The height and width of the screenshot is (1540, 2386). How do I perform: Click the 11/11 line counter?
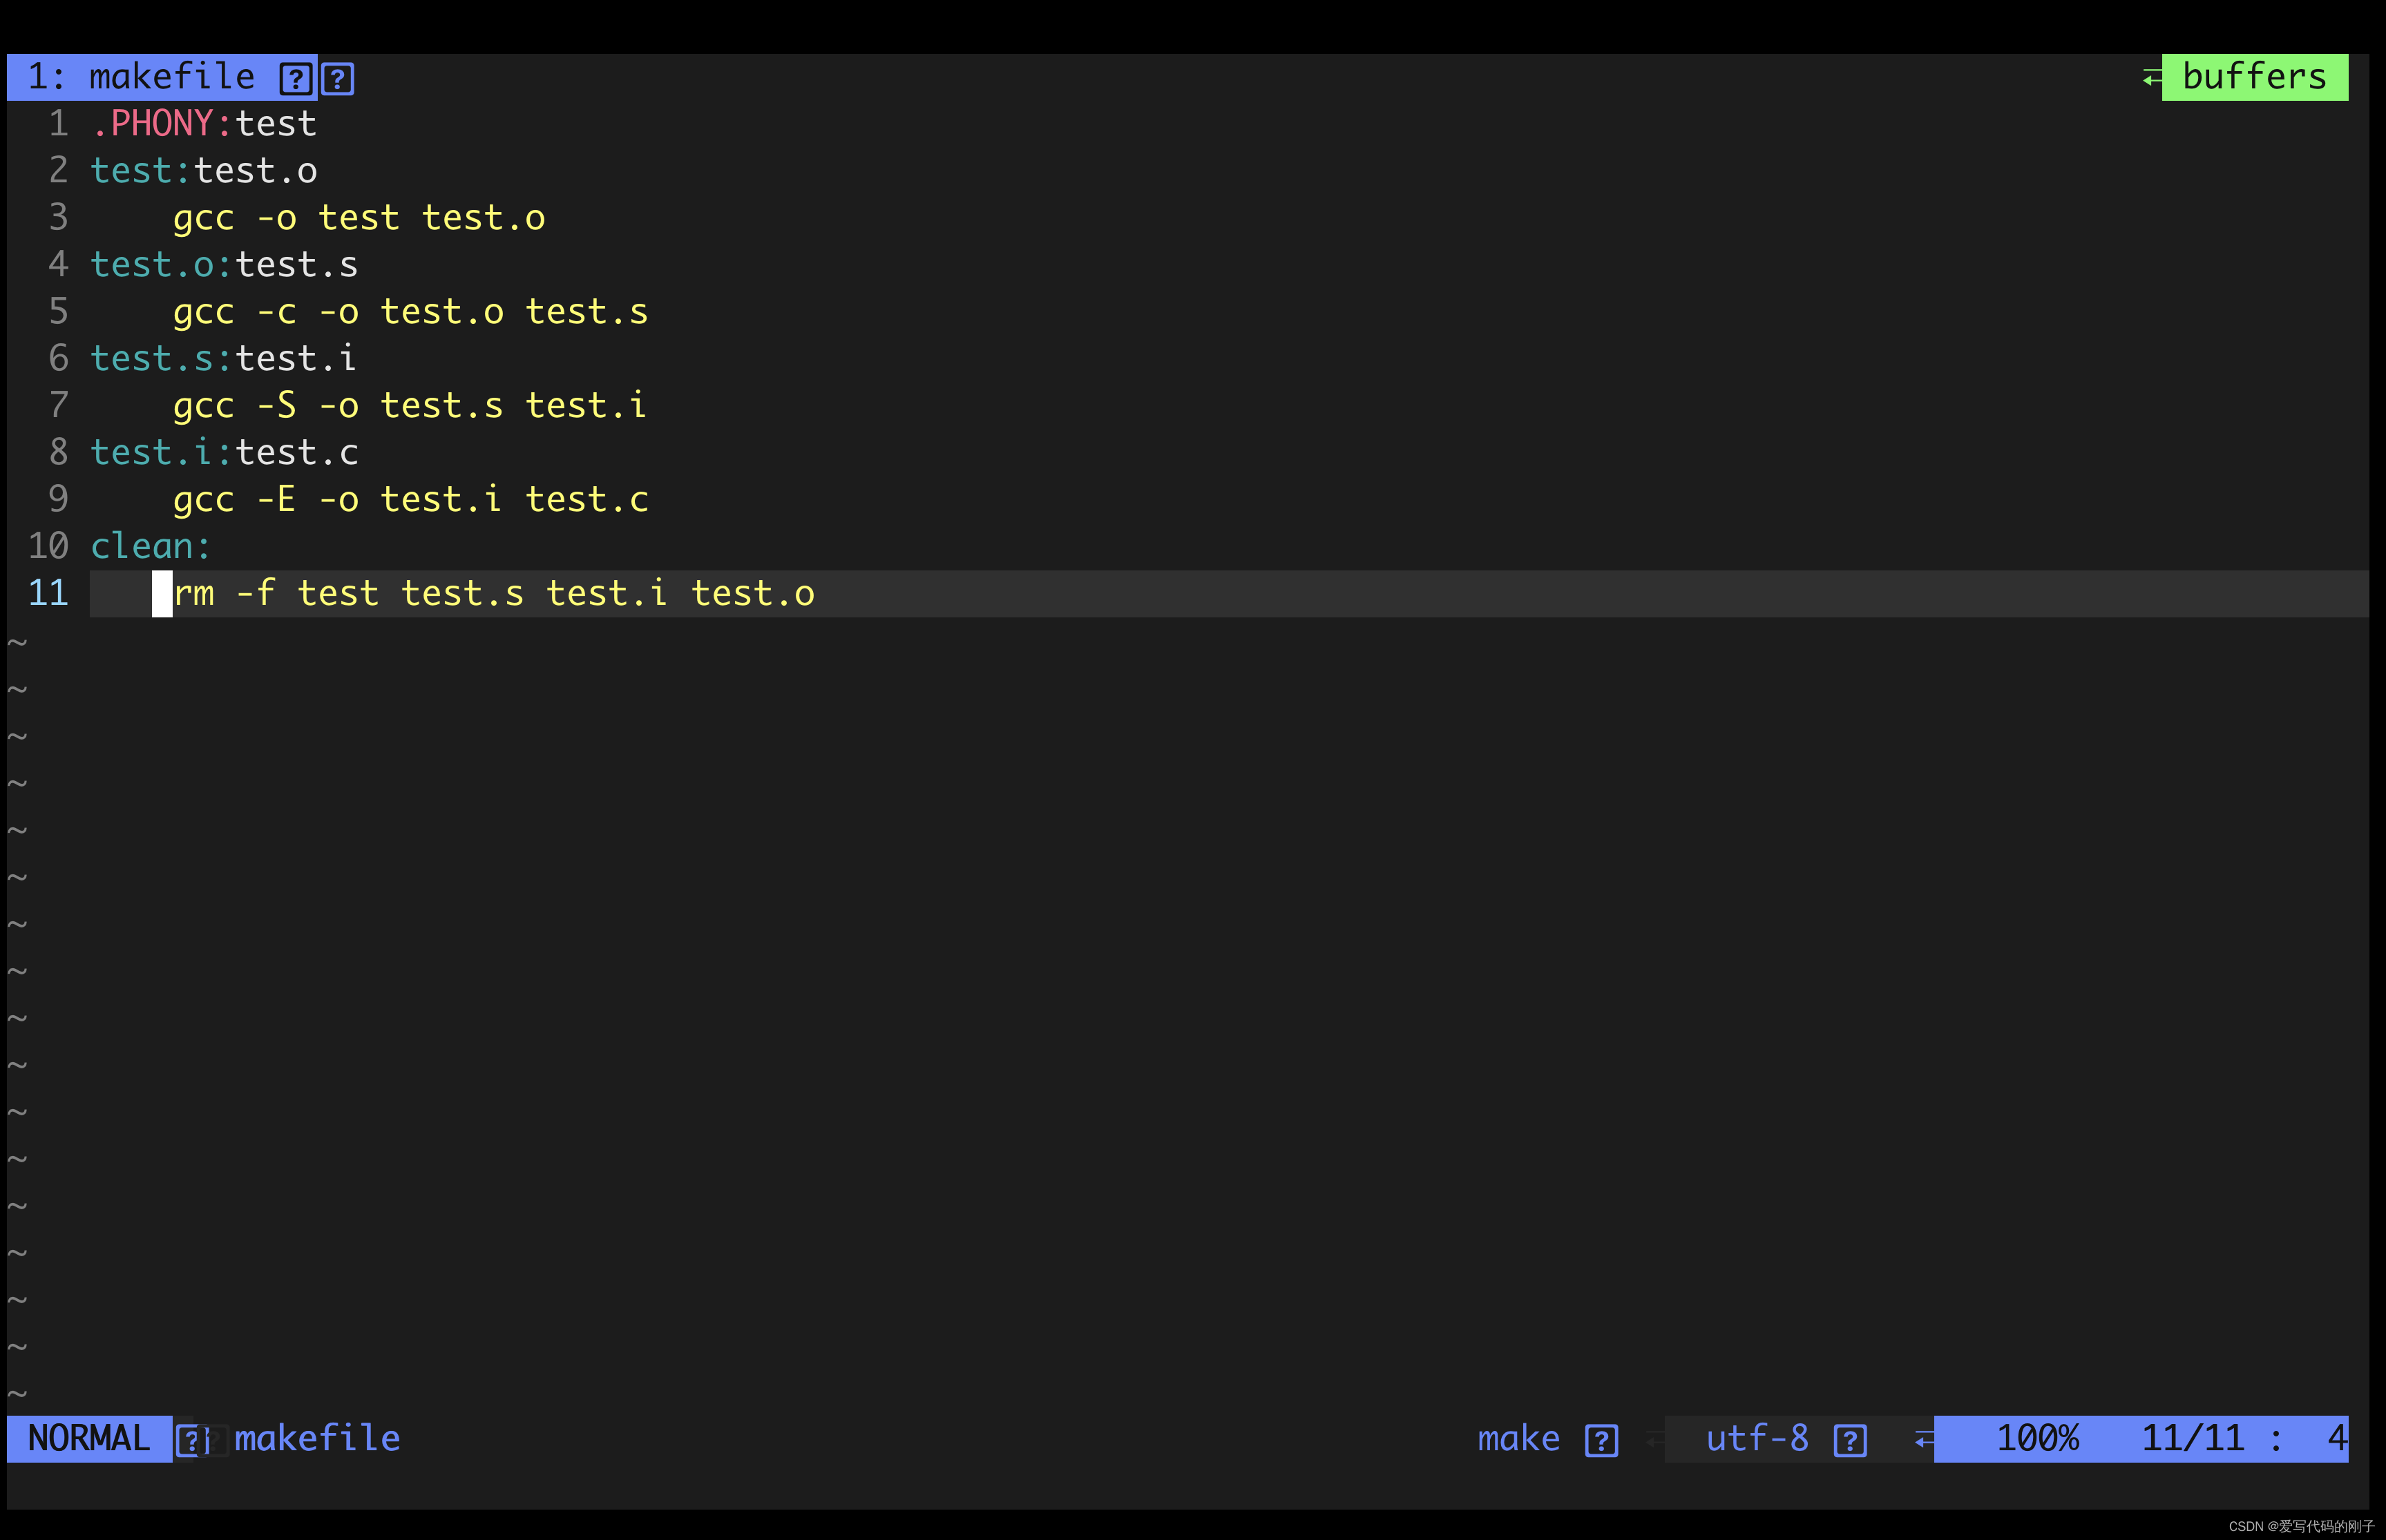point(2193,1438)
